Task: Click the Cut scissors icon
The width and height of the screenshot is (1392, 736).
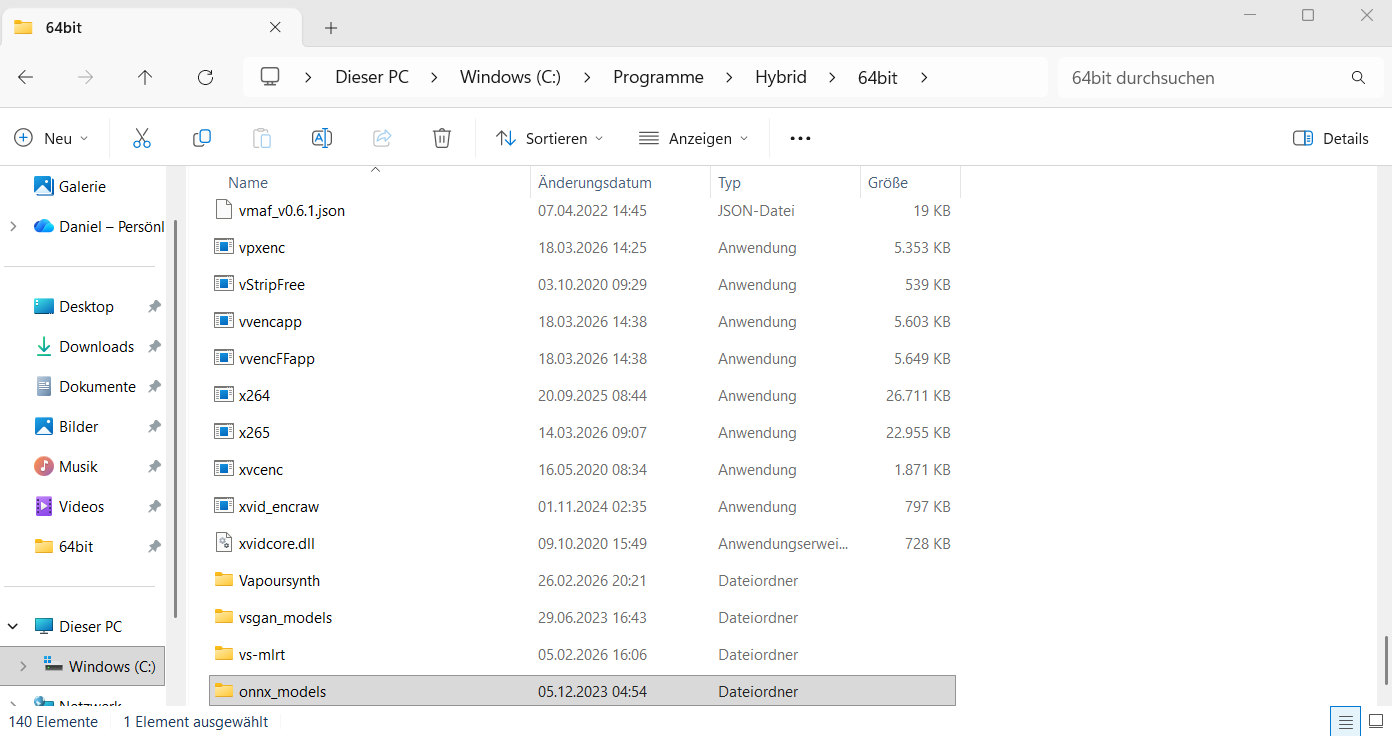Action: coord(142,138)
